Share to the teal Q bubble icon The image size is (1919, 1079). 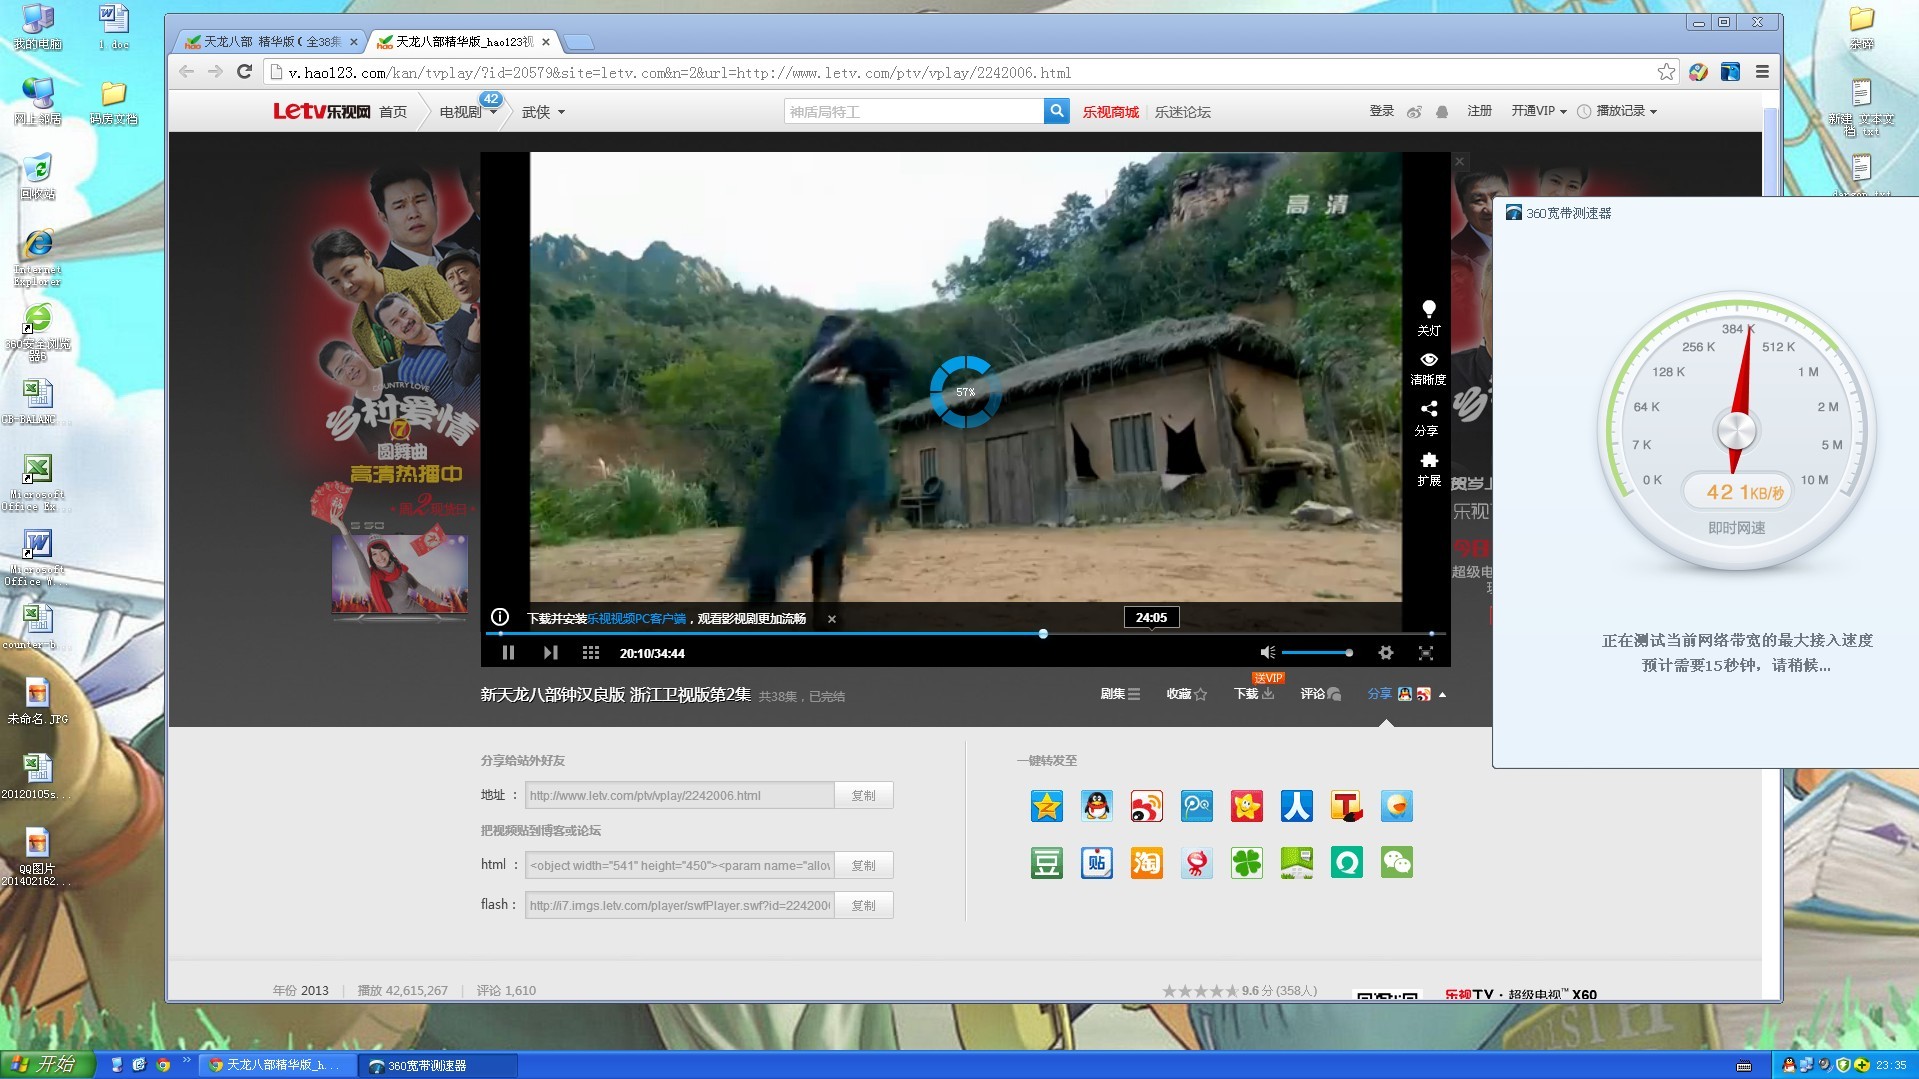point(1347,862)
